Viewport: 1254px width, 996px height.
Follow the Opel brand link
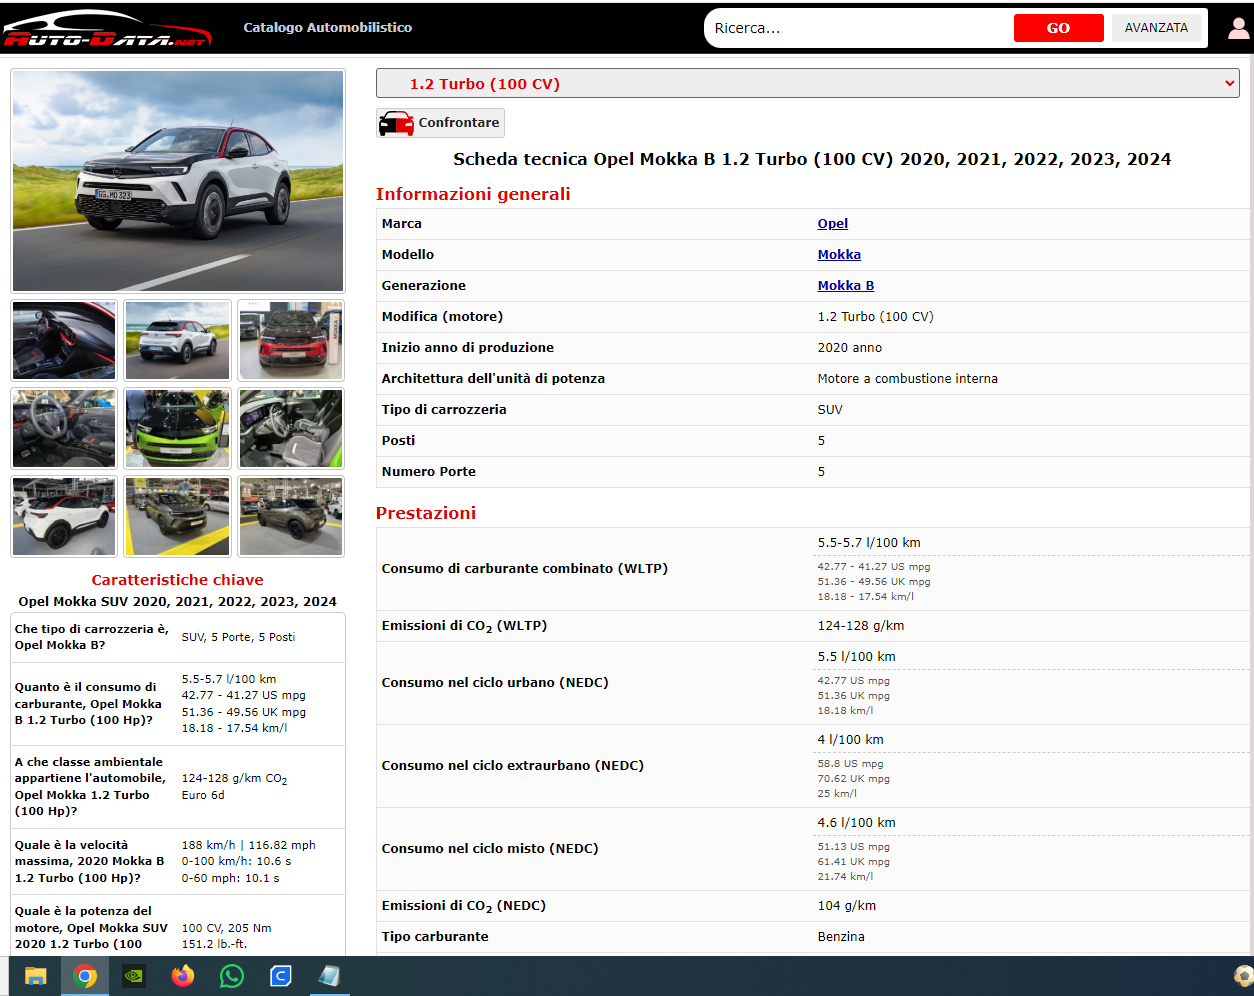(832, 224)
